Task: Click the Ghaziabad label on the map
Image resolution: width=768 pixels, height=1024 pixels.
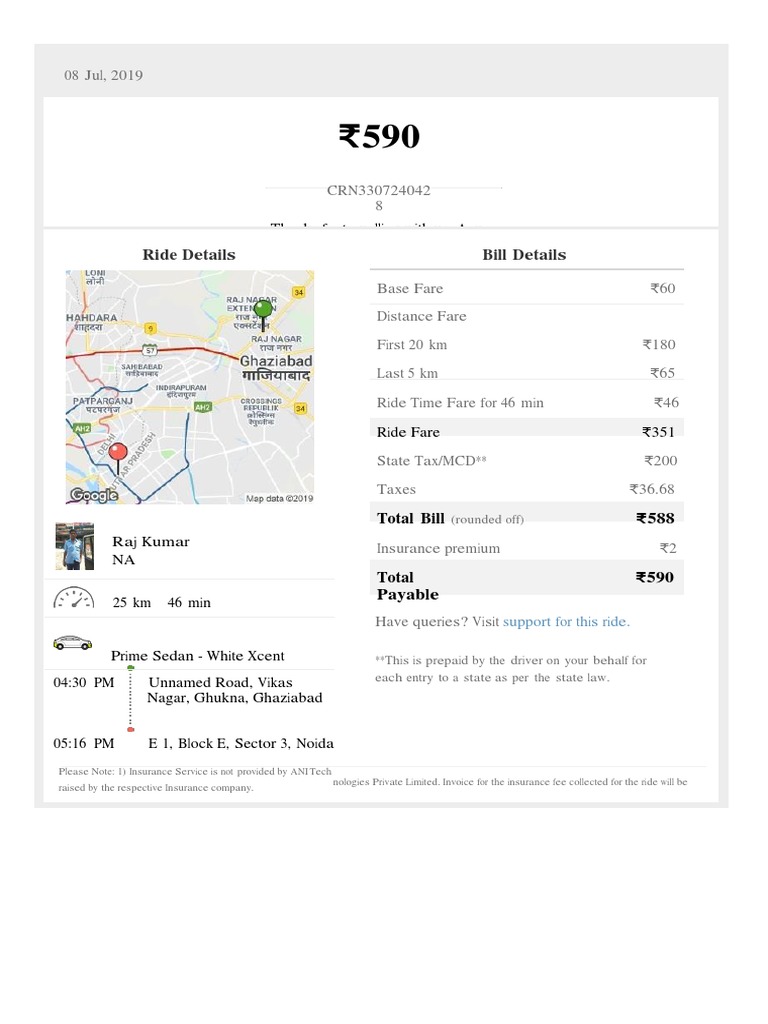Action: (x=276, y=361)
